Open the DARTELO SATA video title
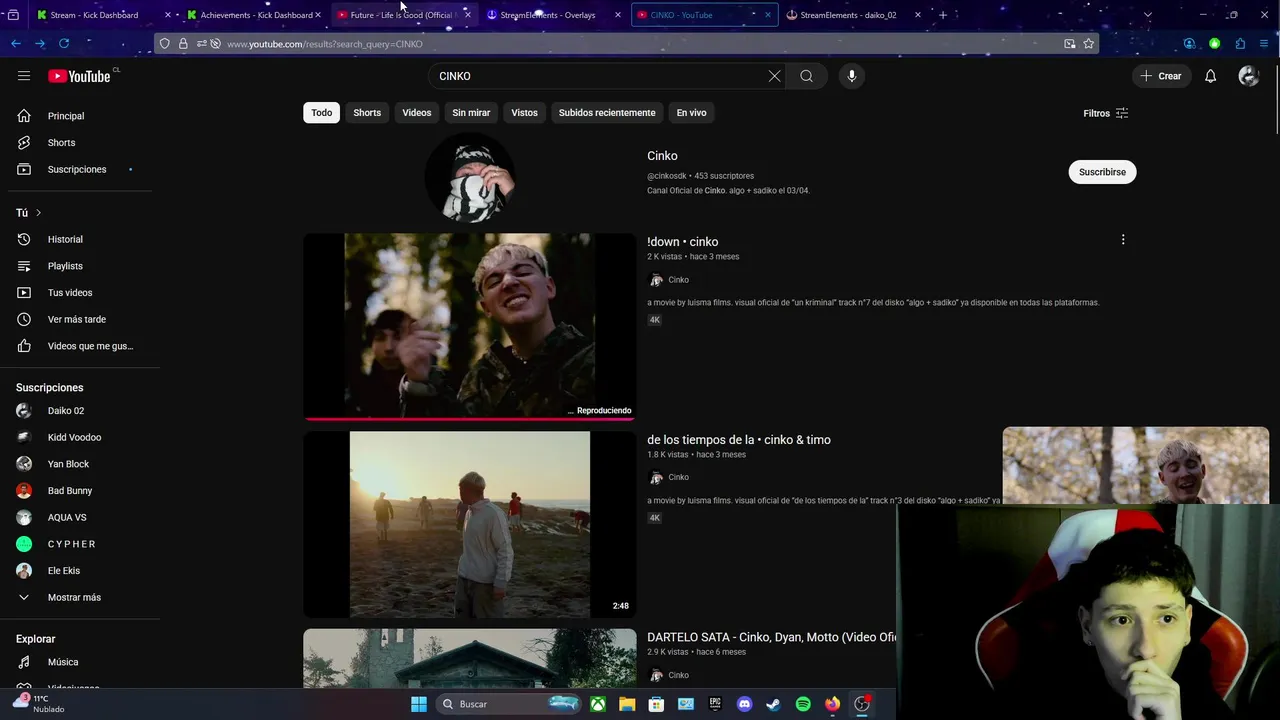Screen dimensions: 1280x720 tap(771, 637)
